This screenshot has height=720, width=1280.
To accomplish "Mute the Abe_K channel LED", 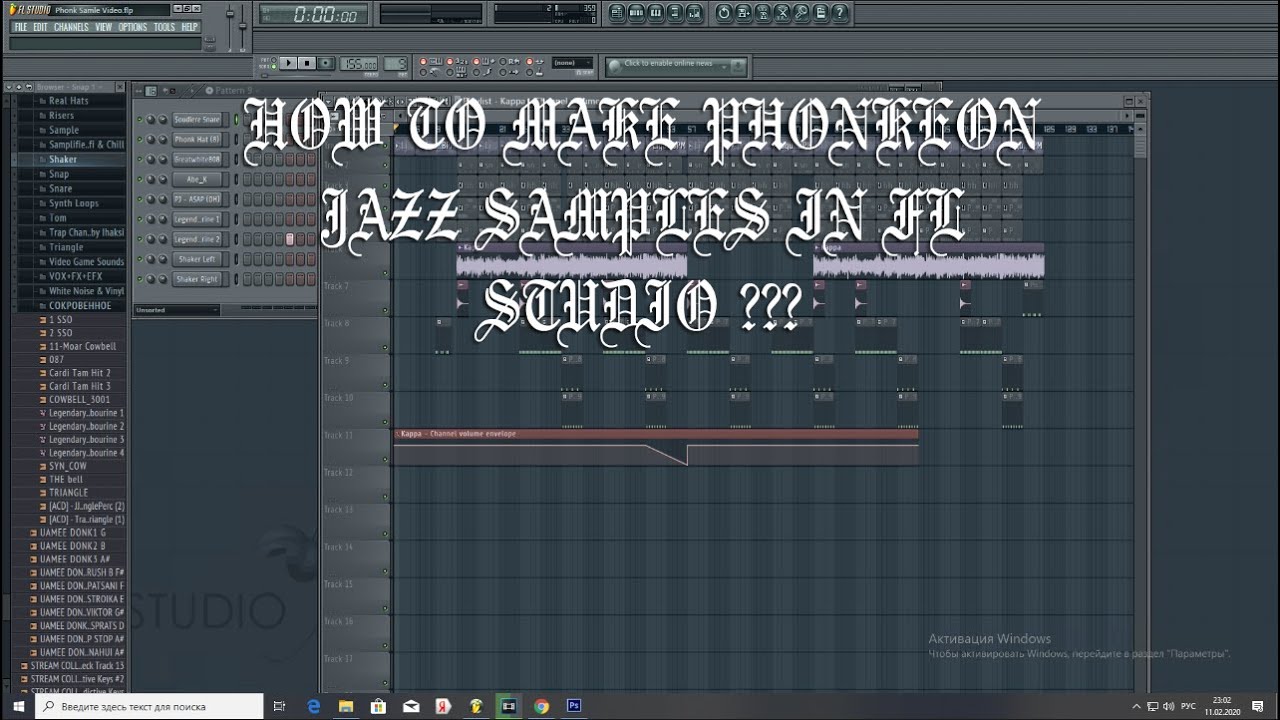I will [140, 179].
